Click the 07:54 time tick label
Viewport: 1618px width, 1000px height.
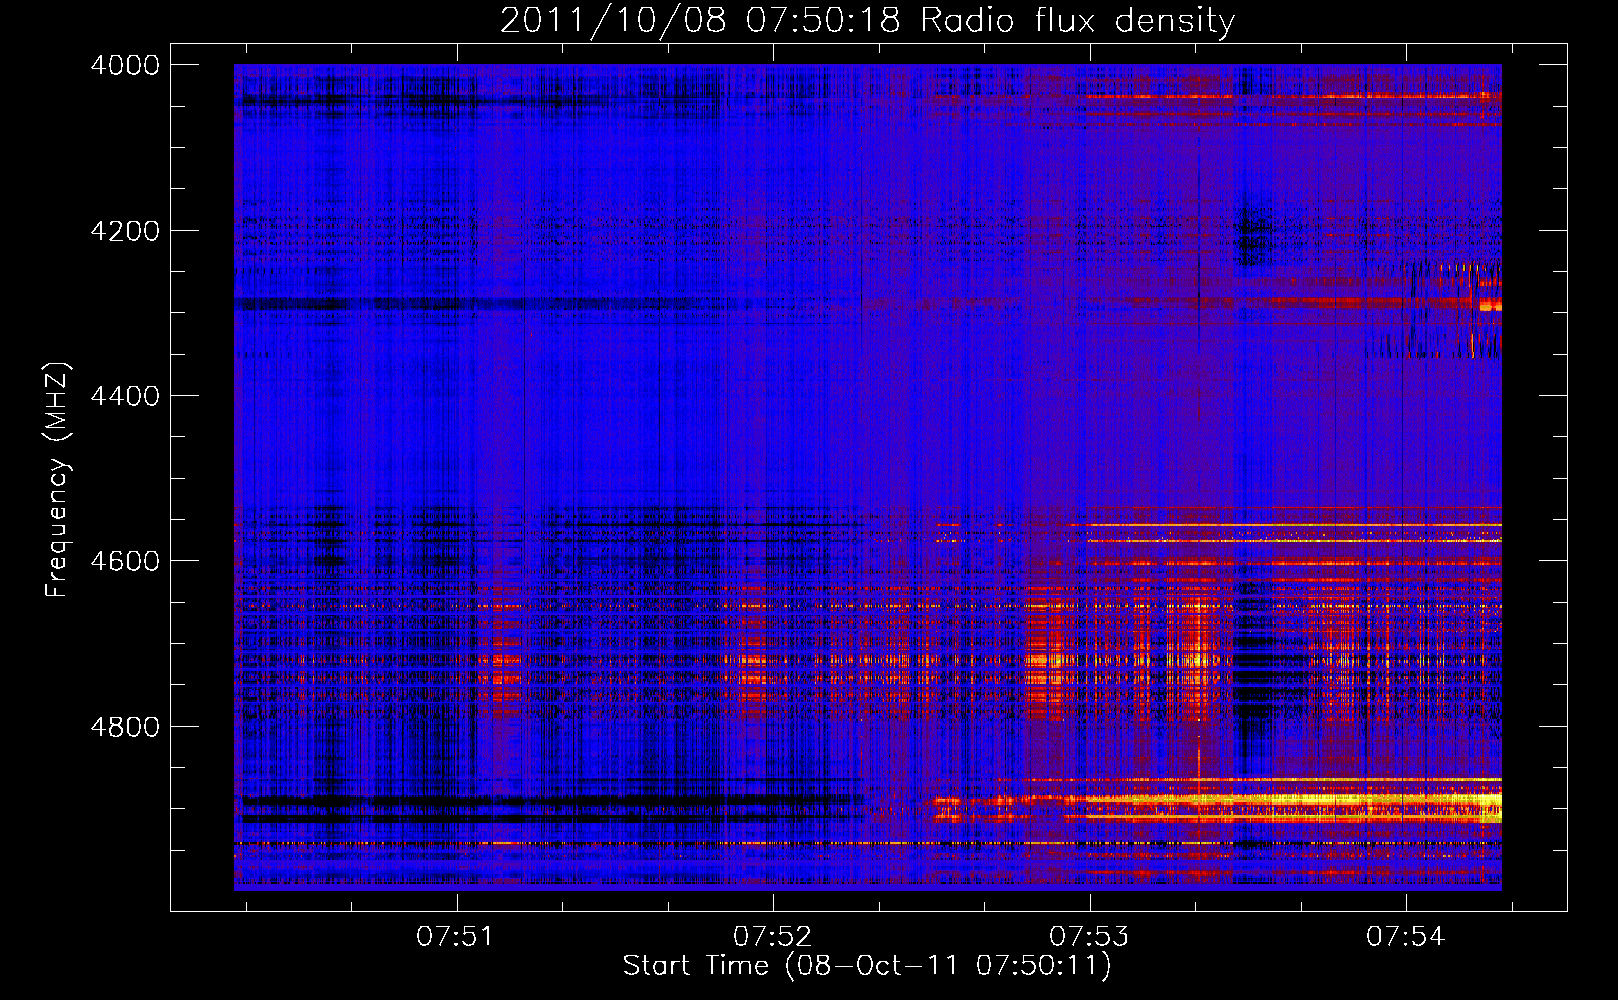point(1406,936)
